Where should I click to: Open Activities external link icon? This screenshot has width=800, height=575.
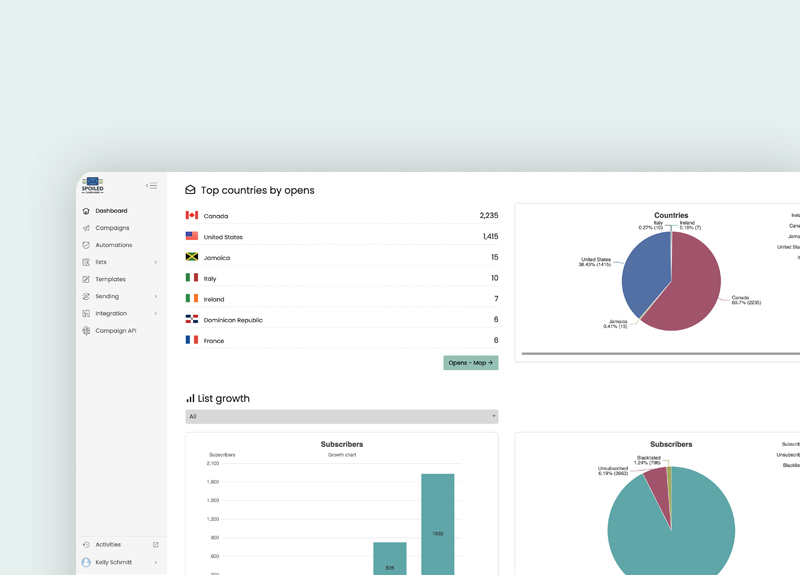point(156,545)
